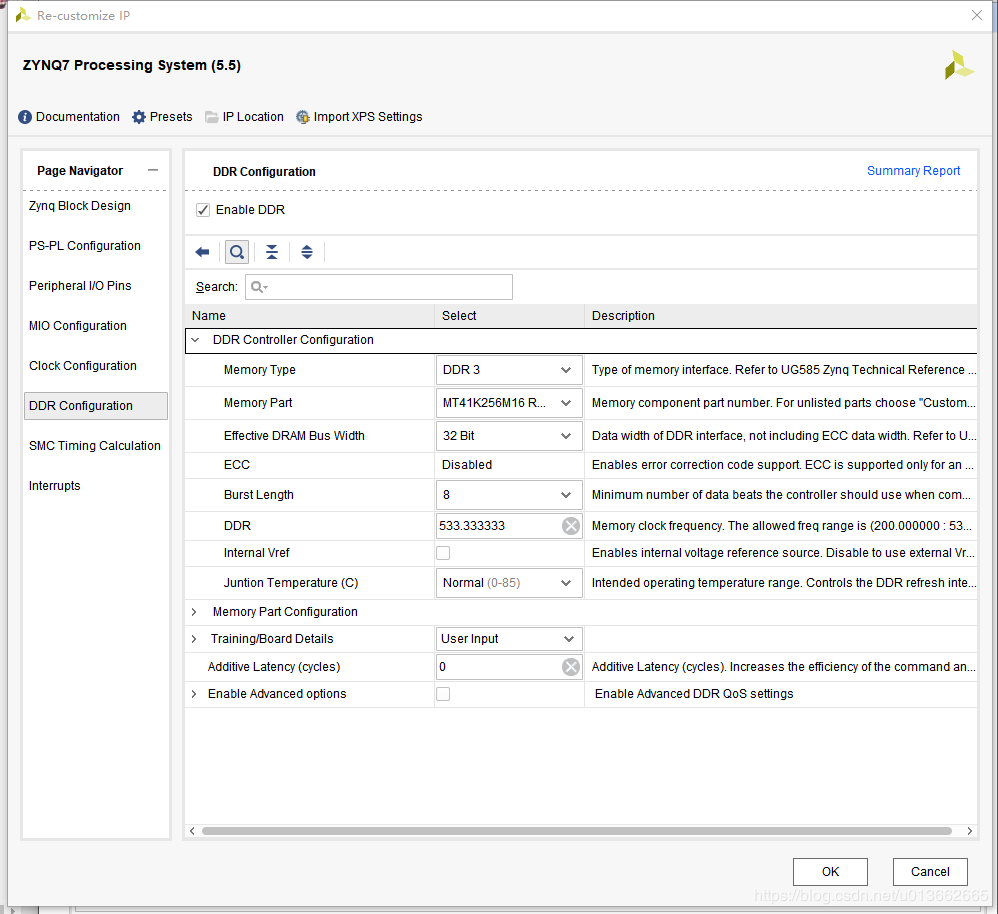Viewport: 998px width, 914px height.
Task: Go to SMC Timing Calculation page
Action: point(95,446)
